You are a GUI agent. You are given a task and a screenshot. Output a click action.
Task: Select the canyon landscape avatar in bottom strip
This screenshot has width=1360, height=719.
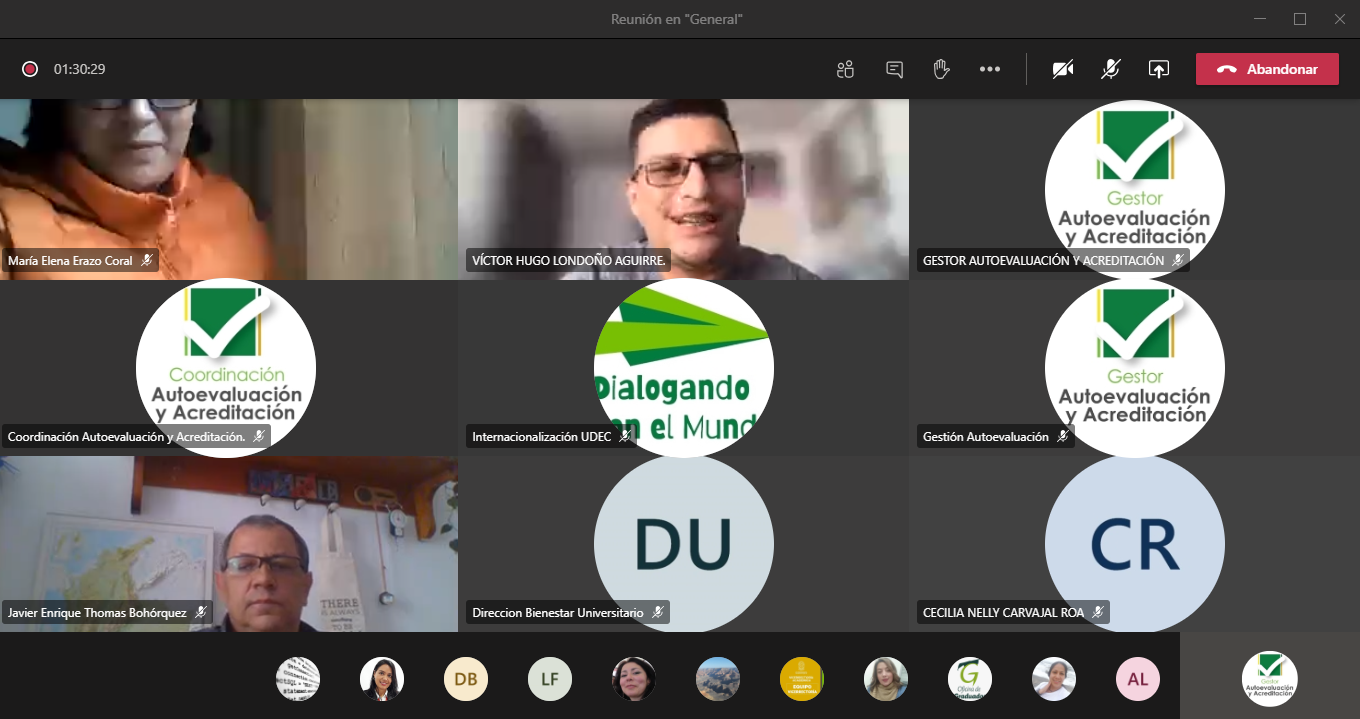(718, 679)
